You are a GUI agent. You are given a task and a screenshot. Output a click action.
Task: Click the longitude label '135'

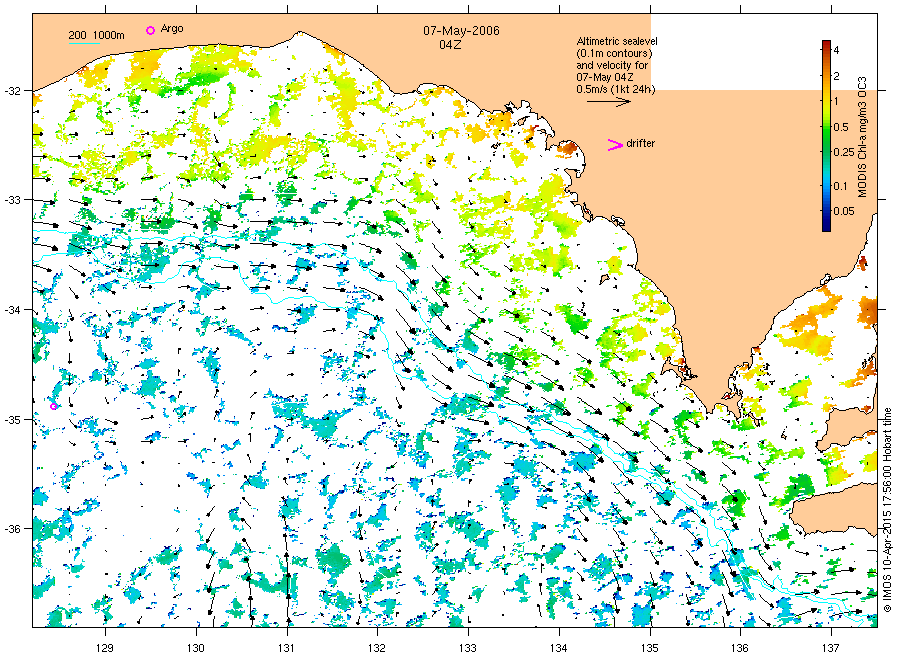(649, 648)
